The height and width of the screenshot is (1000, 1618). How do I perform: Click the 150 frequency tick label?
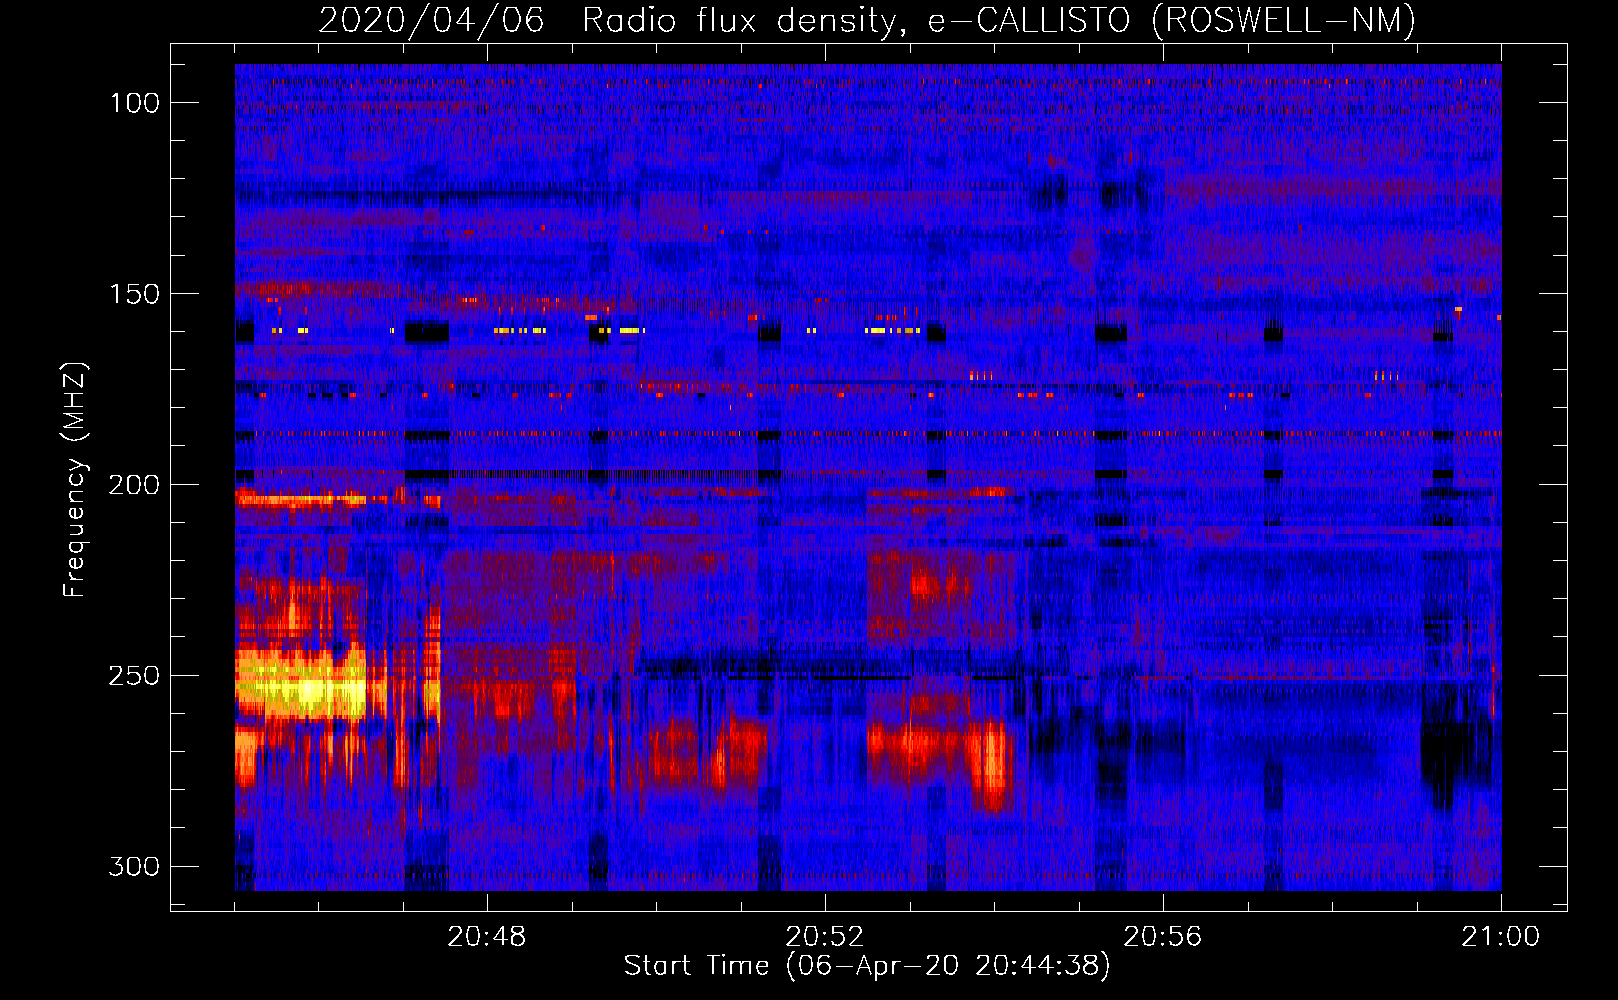[135, 294]
